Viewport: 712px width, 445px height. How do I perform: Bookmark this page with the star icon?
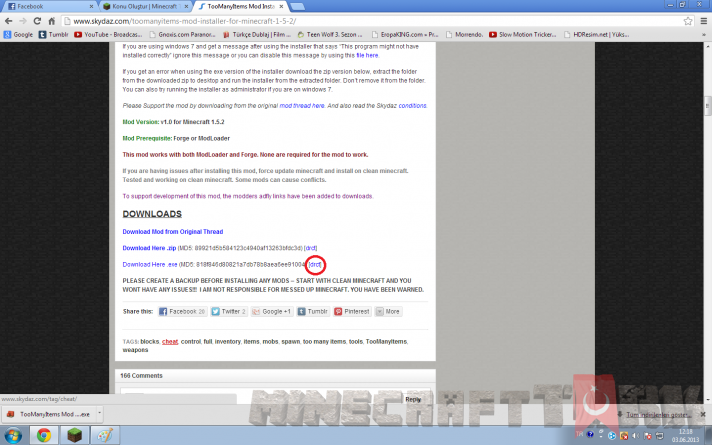(688, 21)
